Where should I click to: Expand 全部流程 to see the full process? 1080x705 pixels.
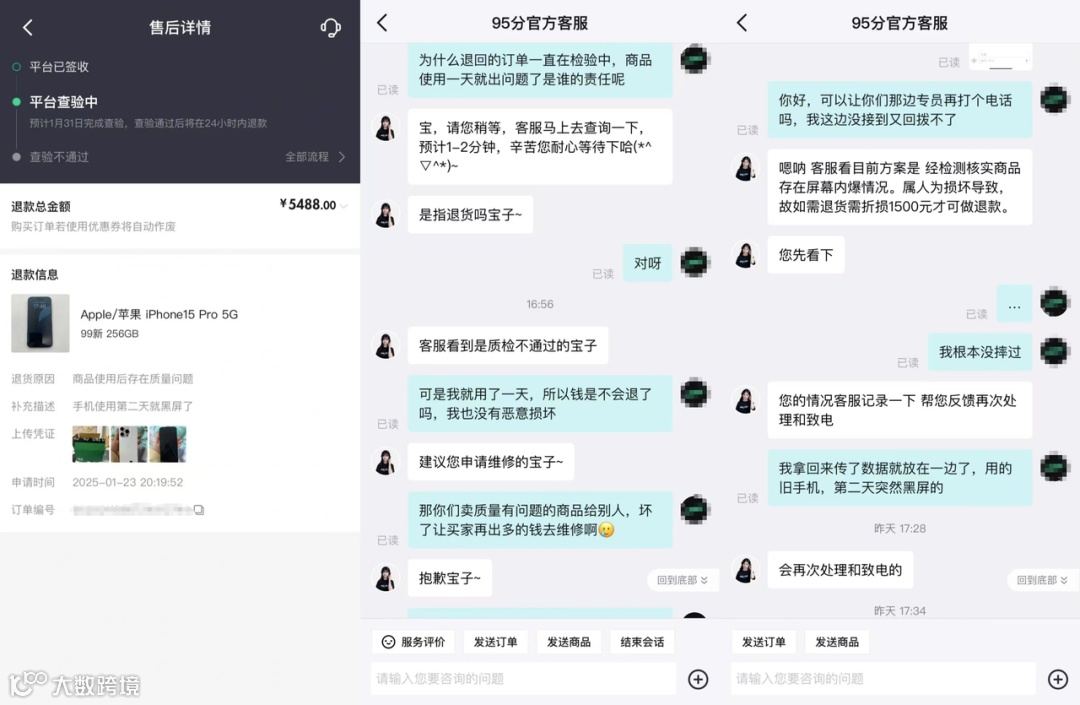tap(315, 157)
